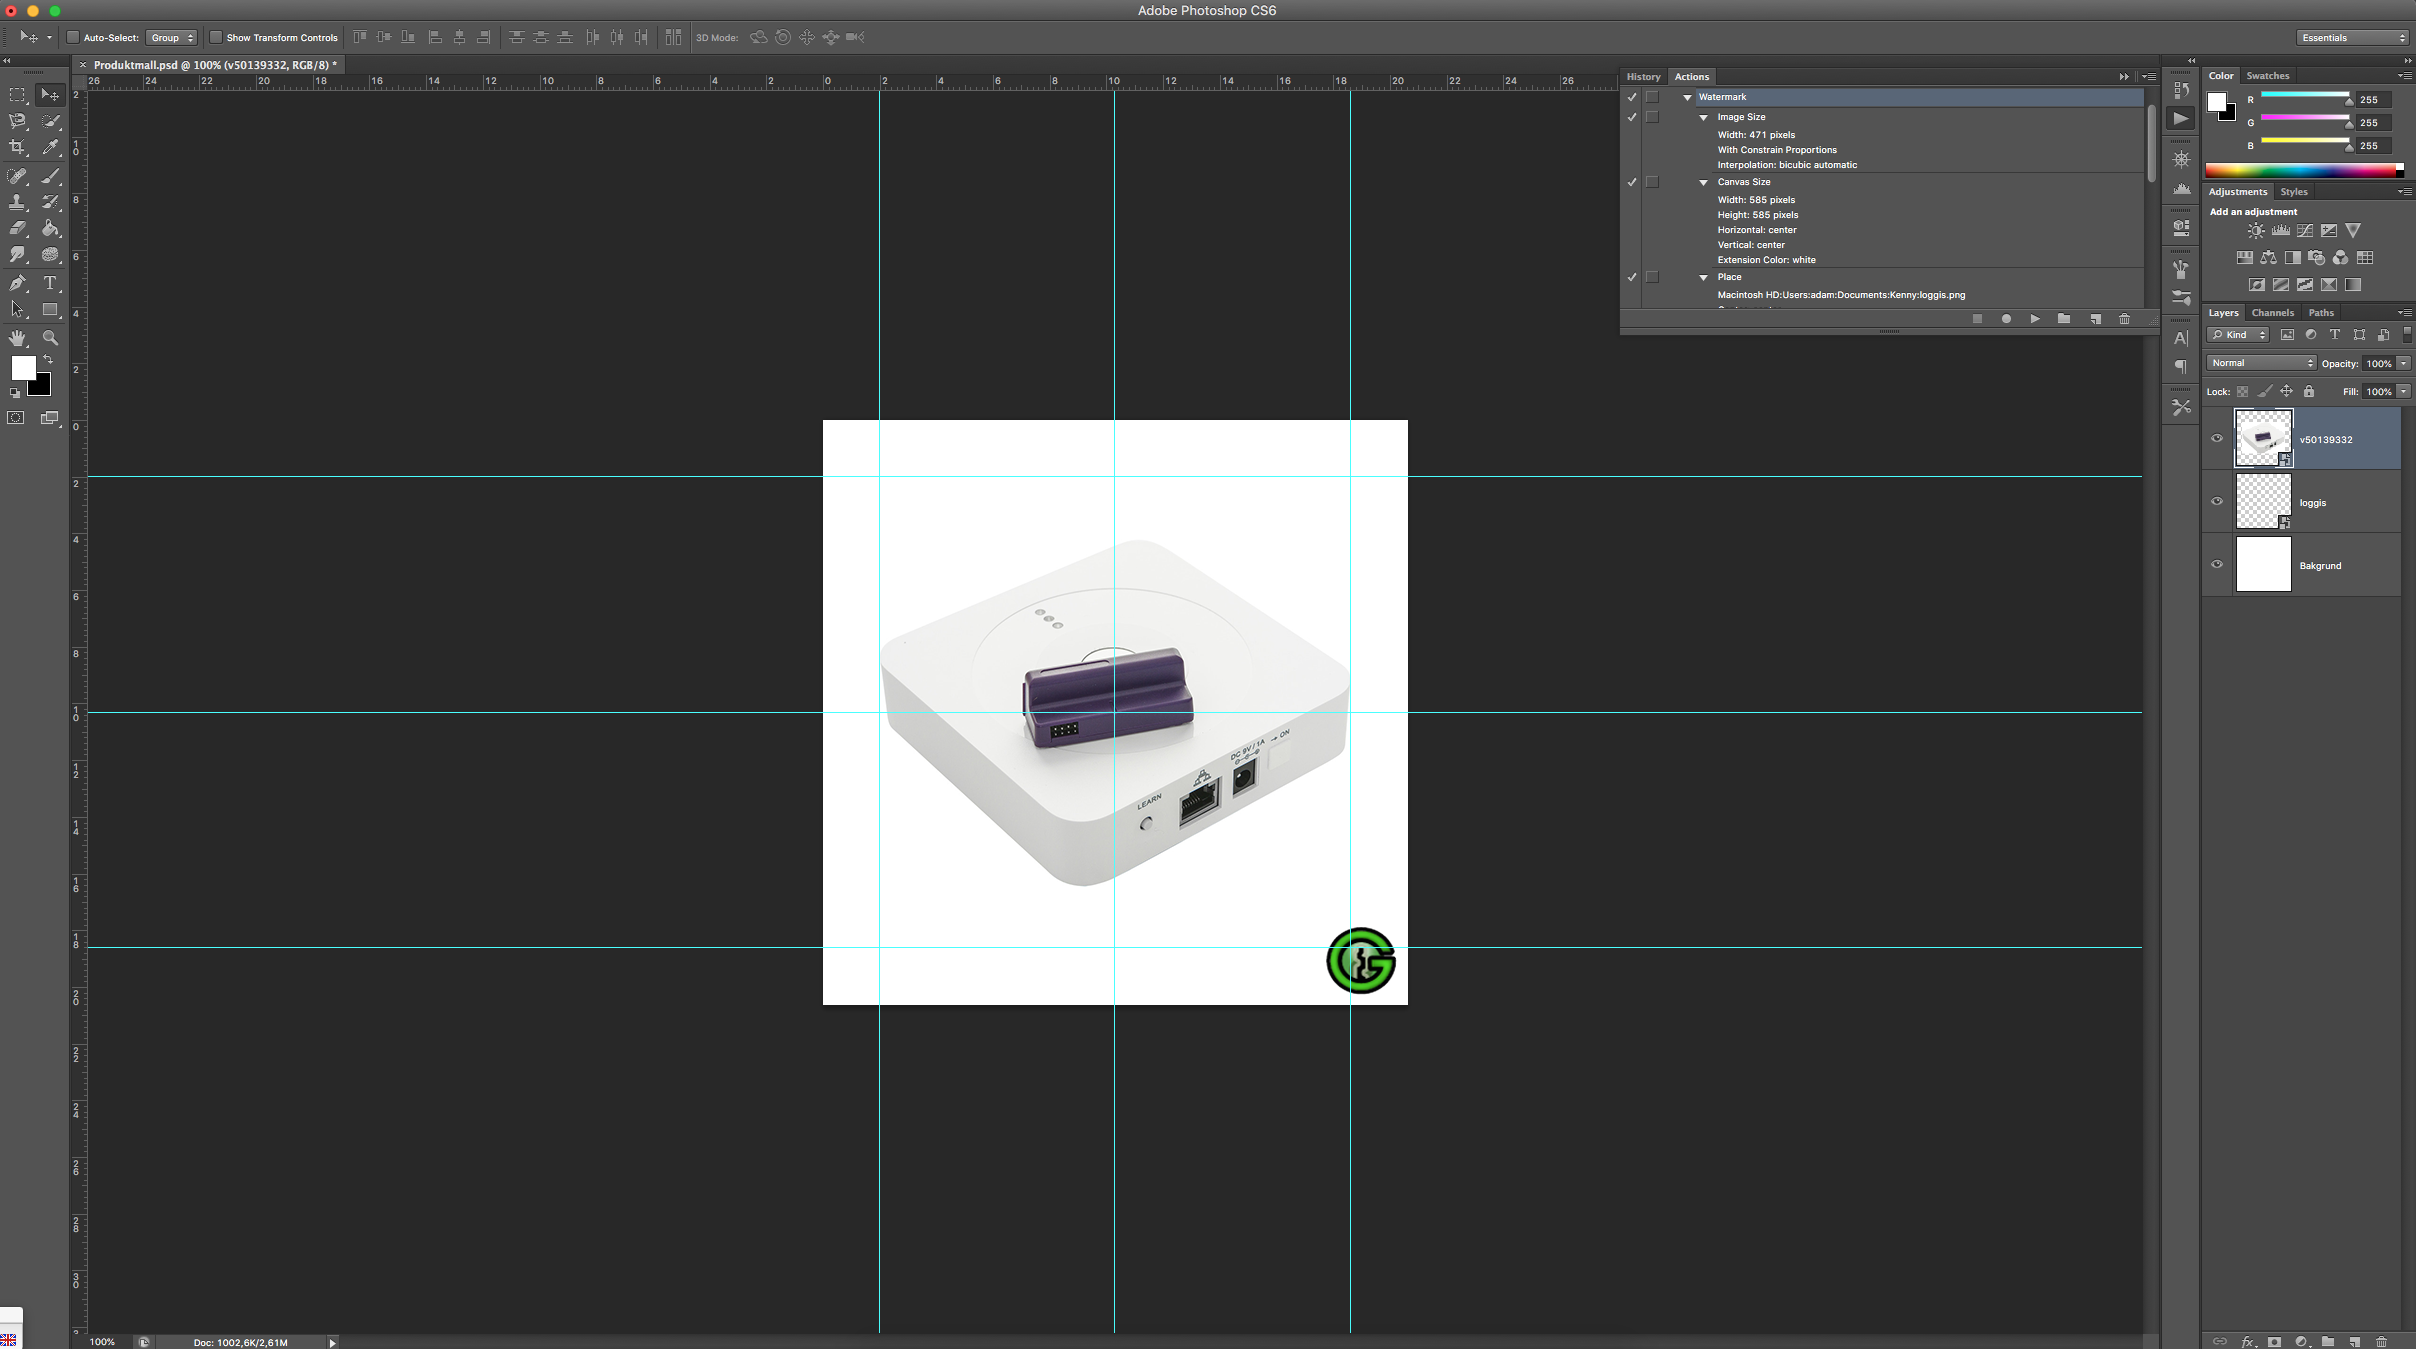
Task: Collapse the Watermark action set
Action: 1688,97
